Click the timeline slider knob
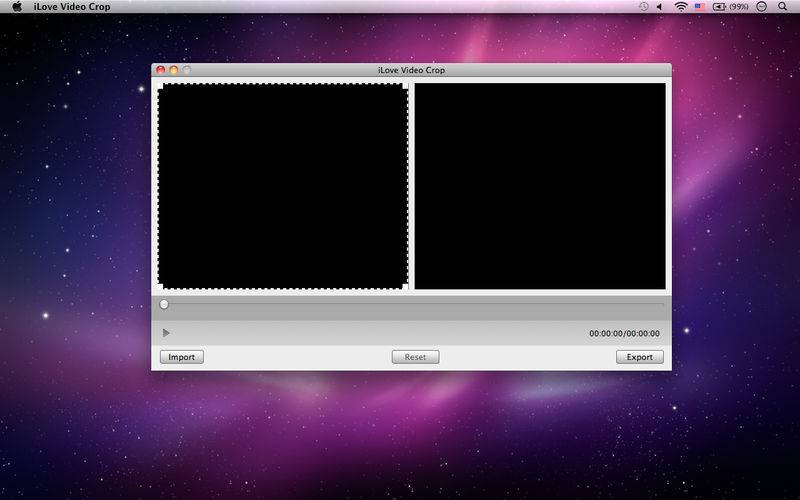 [164, 305]
